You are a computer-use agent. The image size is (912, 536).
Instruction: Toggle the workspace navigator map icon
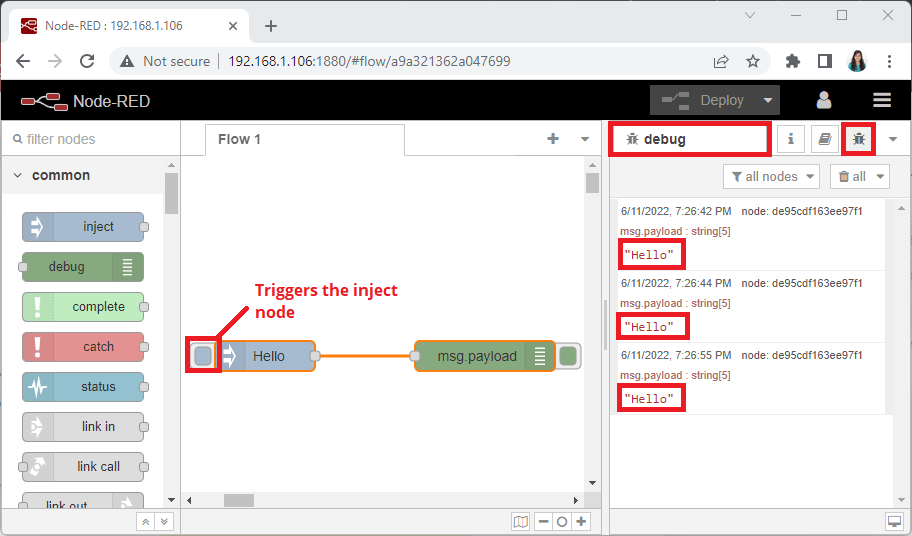pyautogui.click(x=520, y=521)
